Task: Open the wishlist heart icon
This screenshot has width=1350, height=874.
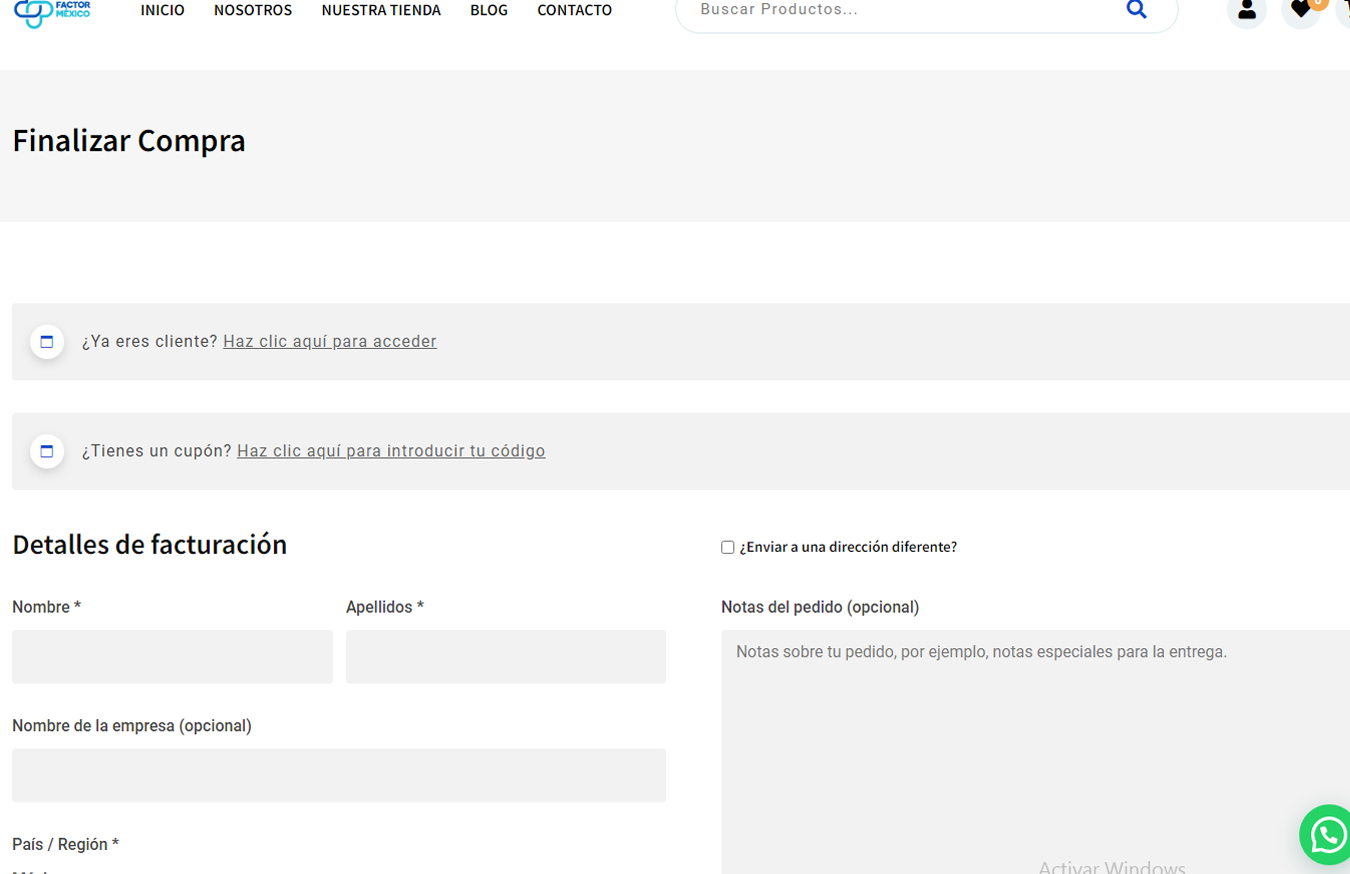Action: pyautogui.click(x=1300, y=10)
